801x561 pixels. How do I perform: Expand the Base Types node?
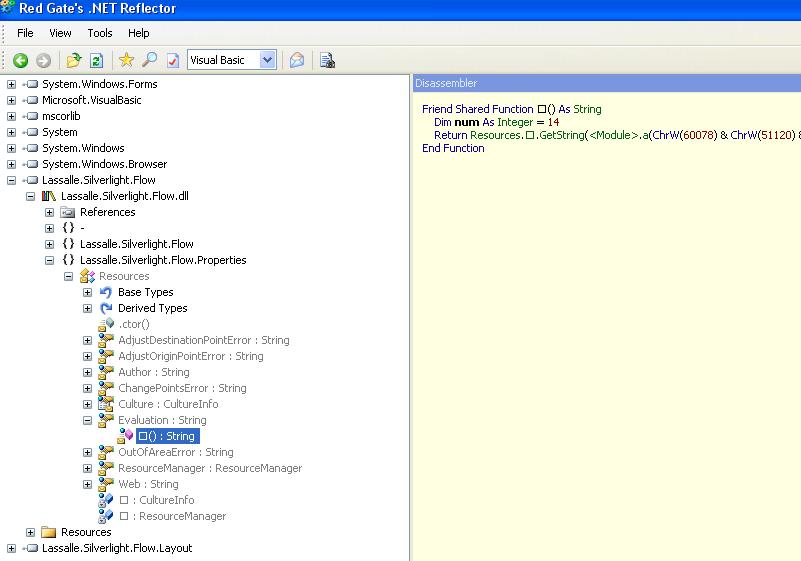(87, 293)
